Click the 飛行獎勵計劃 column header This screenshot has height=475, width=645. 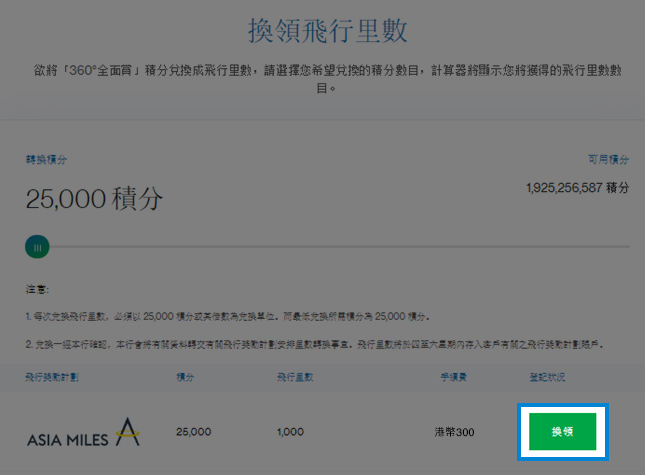pos(52,377)
